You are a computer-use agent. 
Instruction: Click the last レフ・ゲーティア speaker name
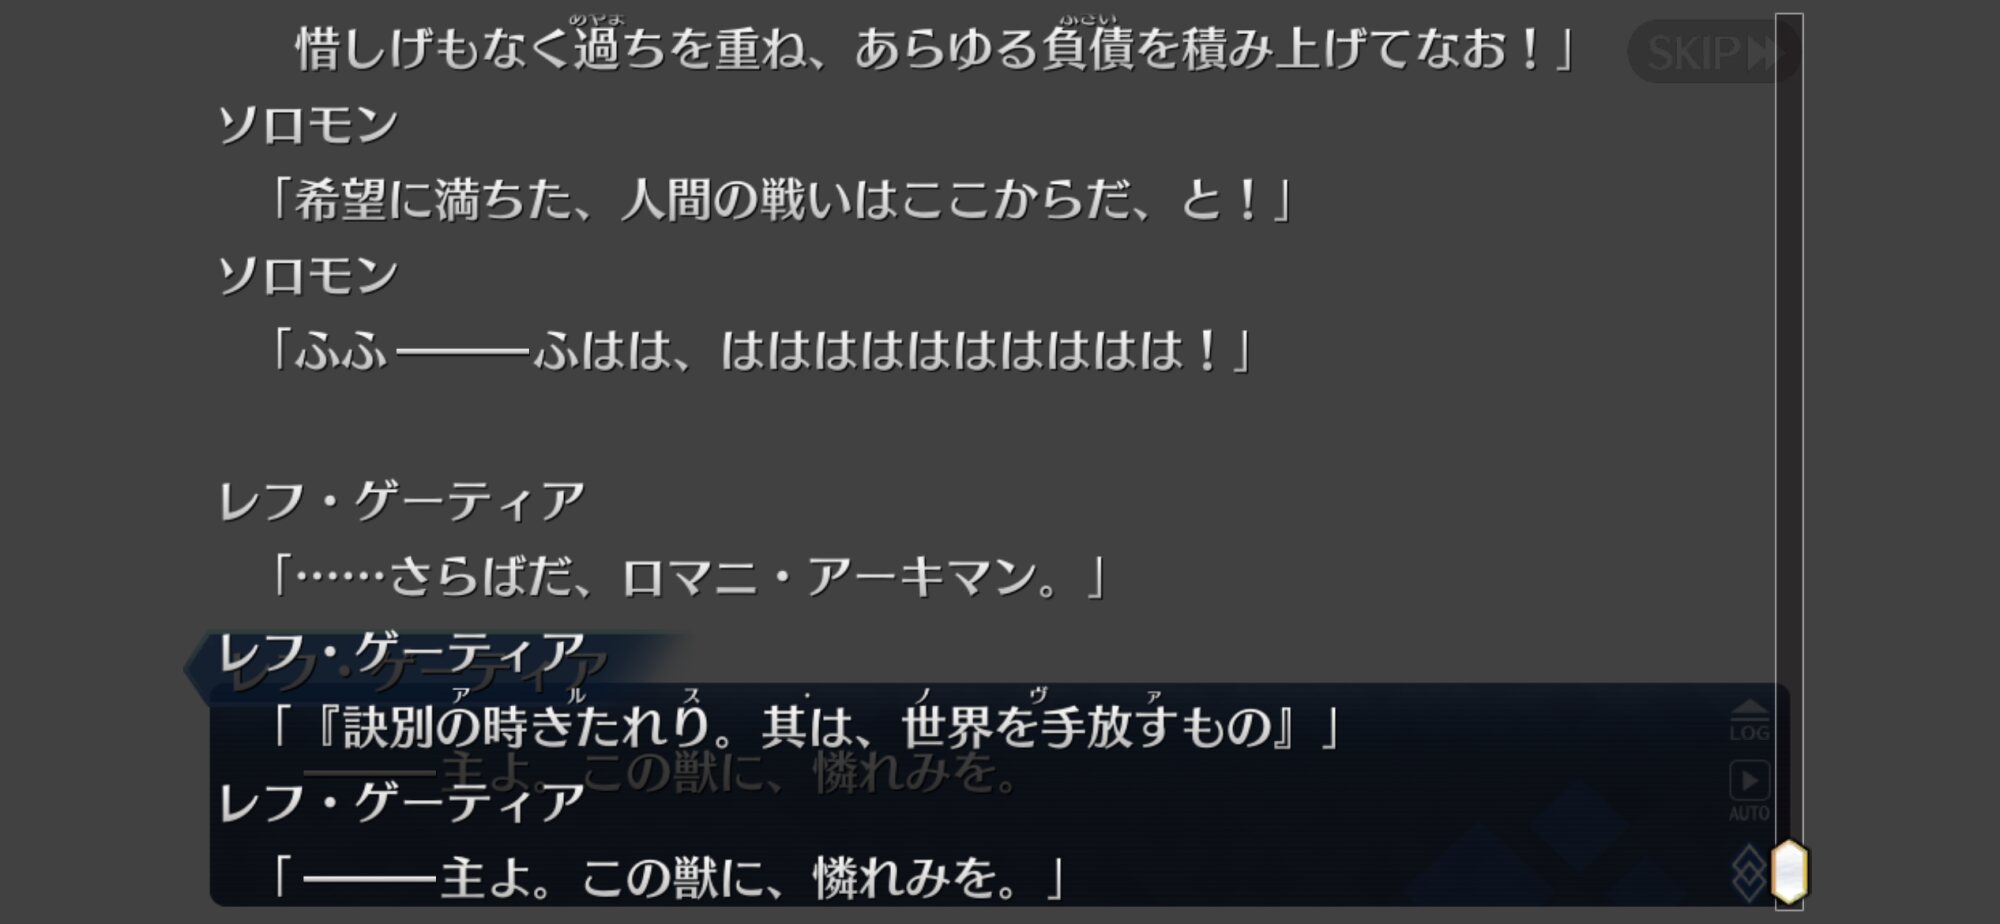tap(402, 803)
